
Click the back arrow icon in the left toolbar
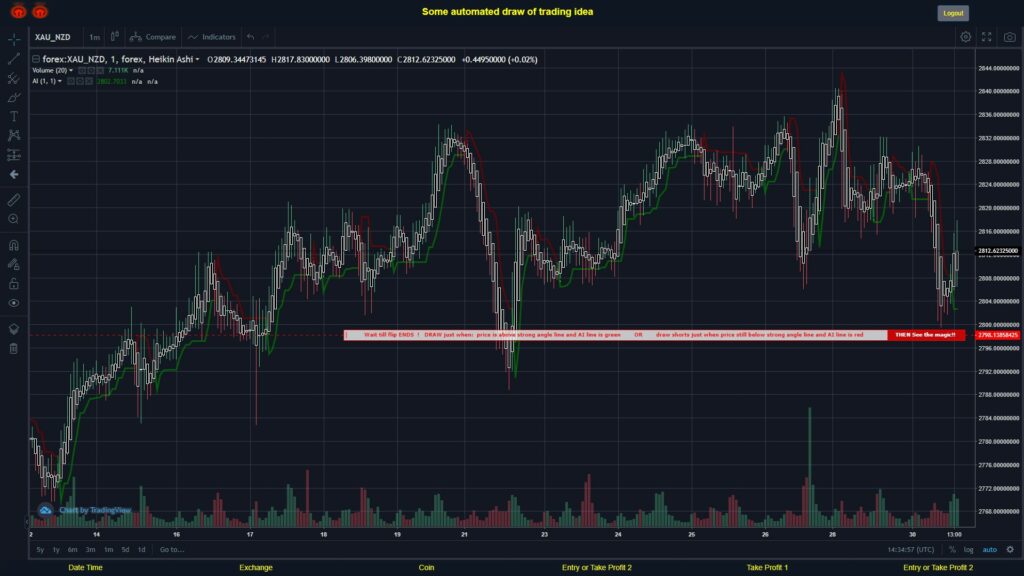(14, 174)
